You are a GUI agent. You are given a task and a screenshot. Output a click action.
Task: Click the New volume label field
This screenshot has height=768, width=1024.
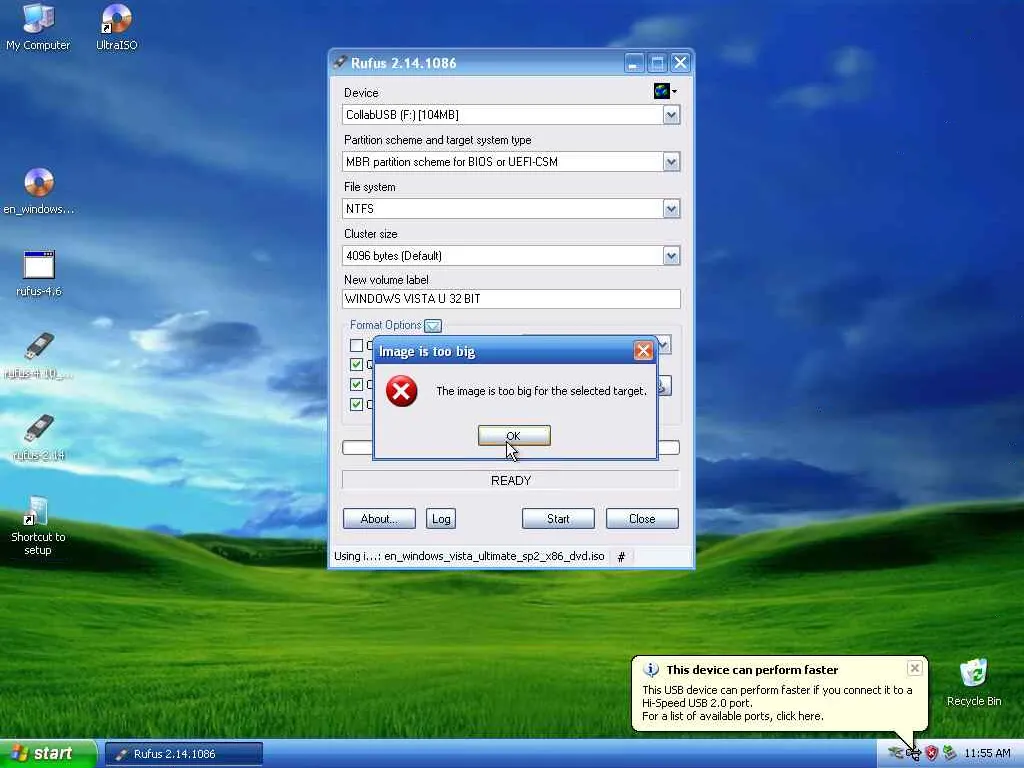(x=511, y=299)
